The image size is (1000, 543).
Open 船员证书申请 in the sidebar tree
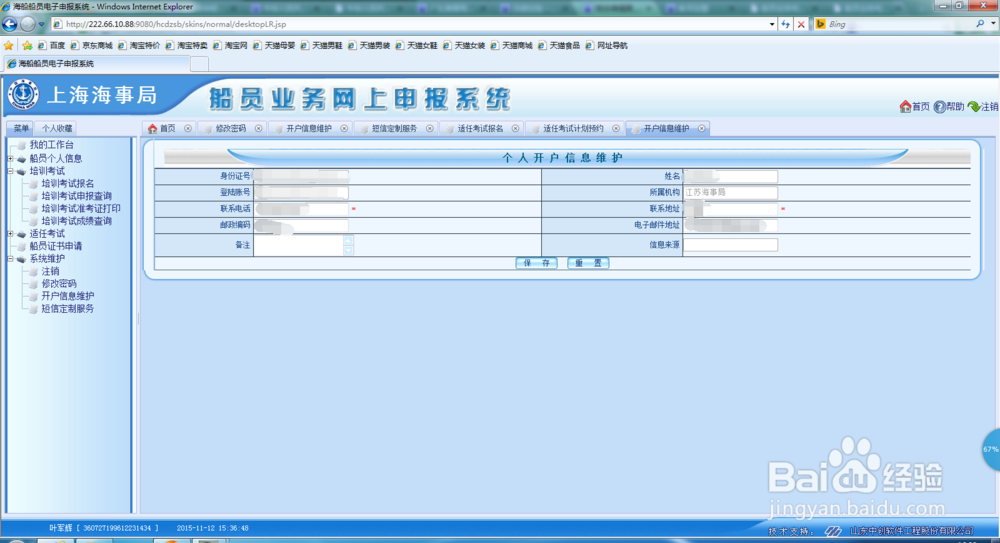(x=55, y=246)
